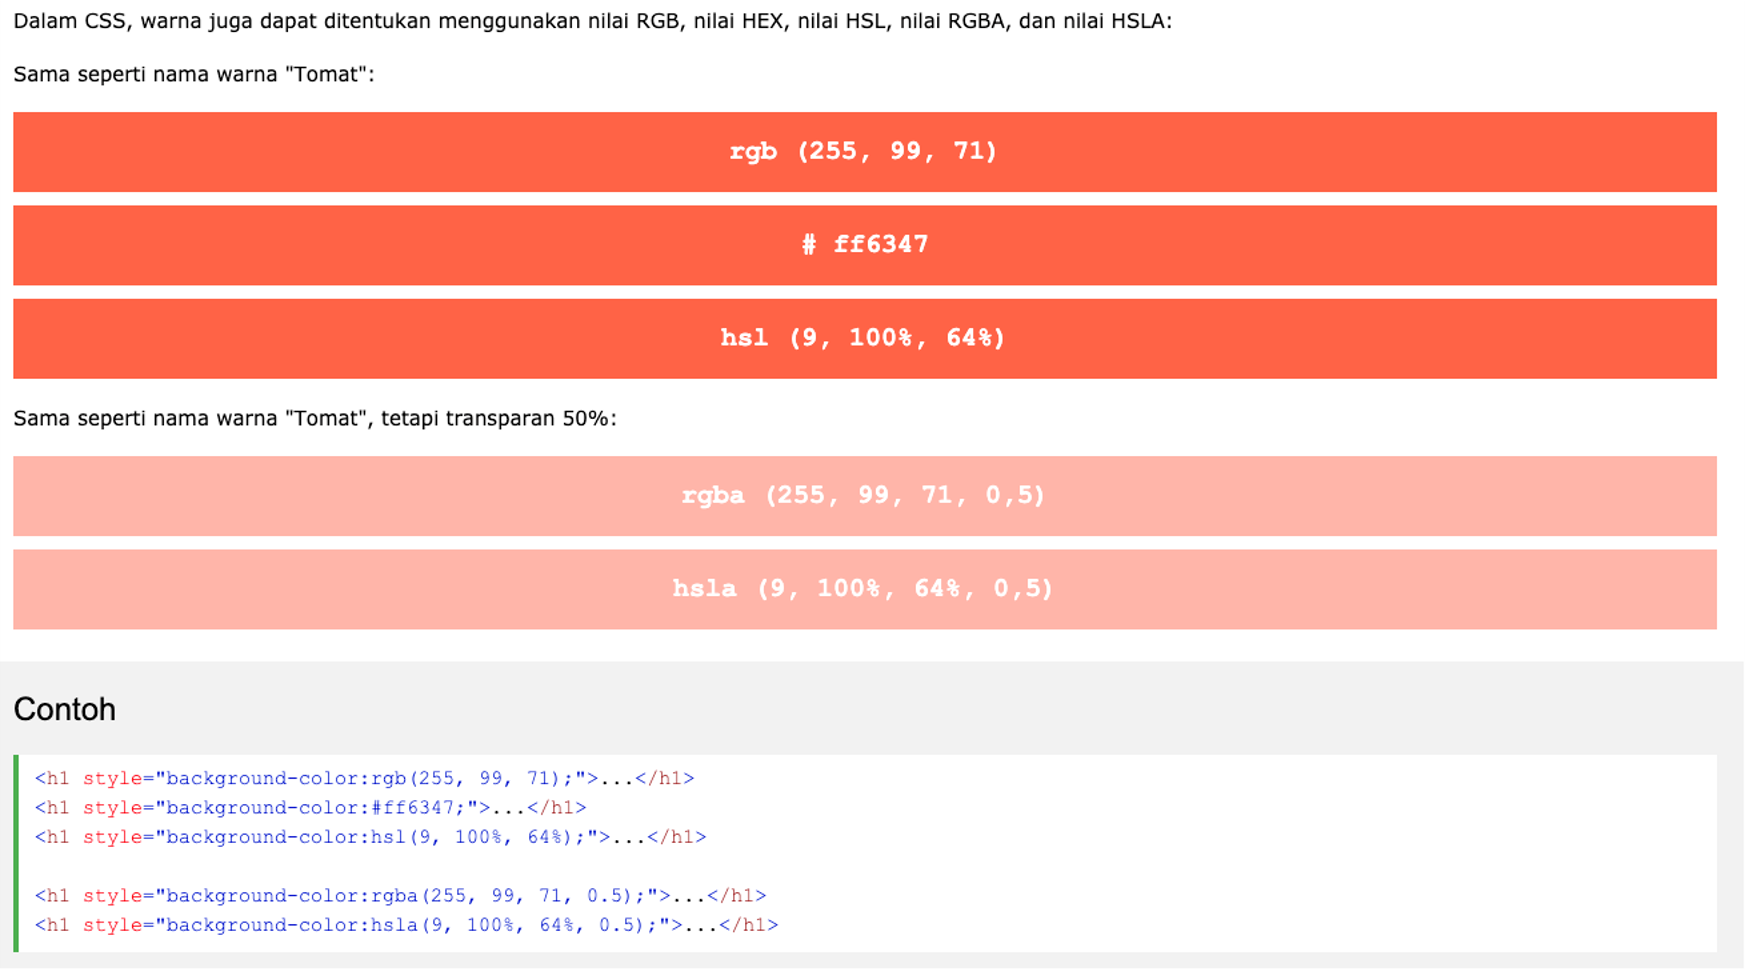Select the hsl (9, 100%, 64%) color bar

[x=865, y=338]
